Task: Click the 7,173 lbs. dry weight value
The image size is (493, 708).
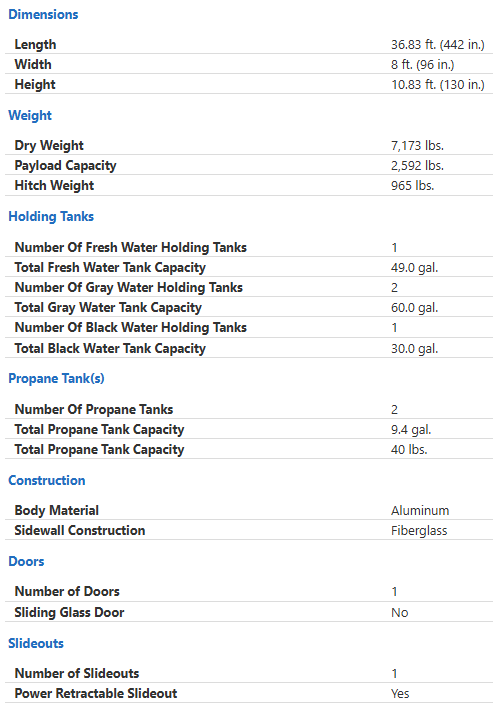Action: coord(417,146)
